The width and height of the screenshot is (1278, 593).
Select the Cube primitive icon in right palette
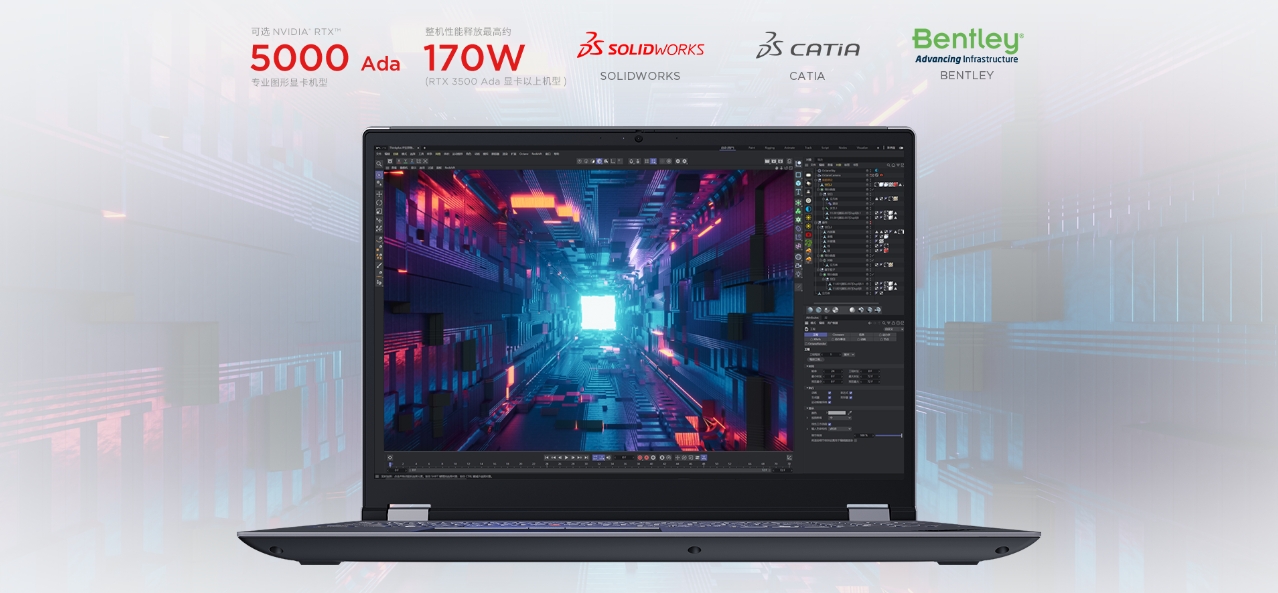point(798,183)
